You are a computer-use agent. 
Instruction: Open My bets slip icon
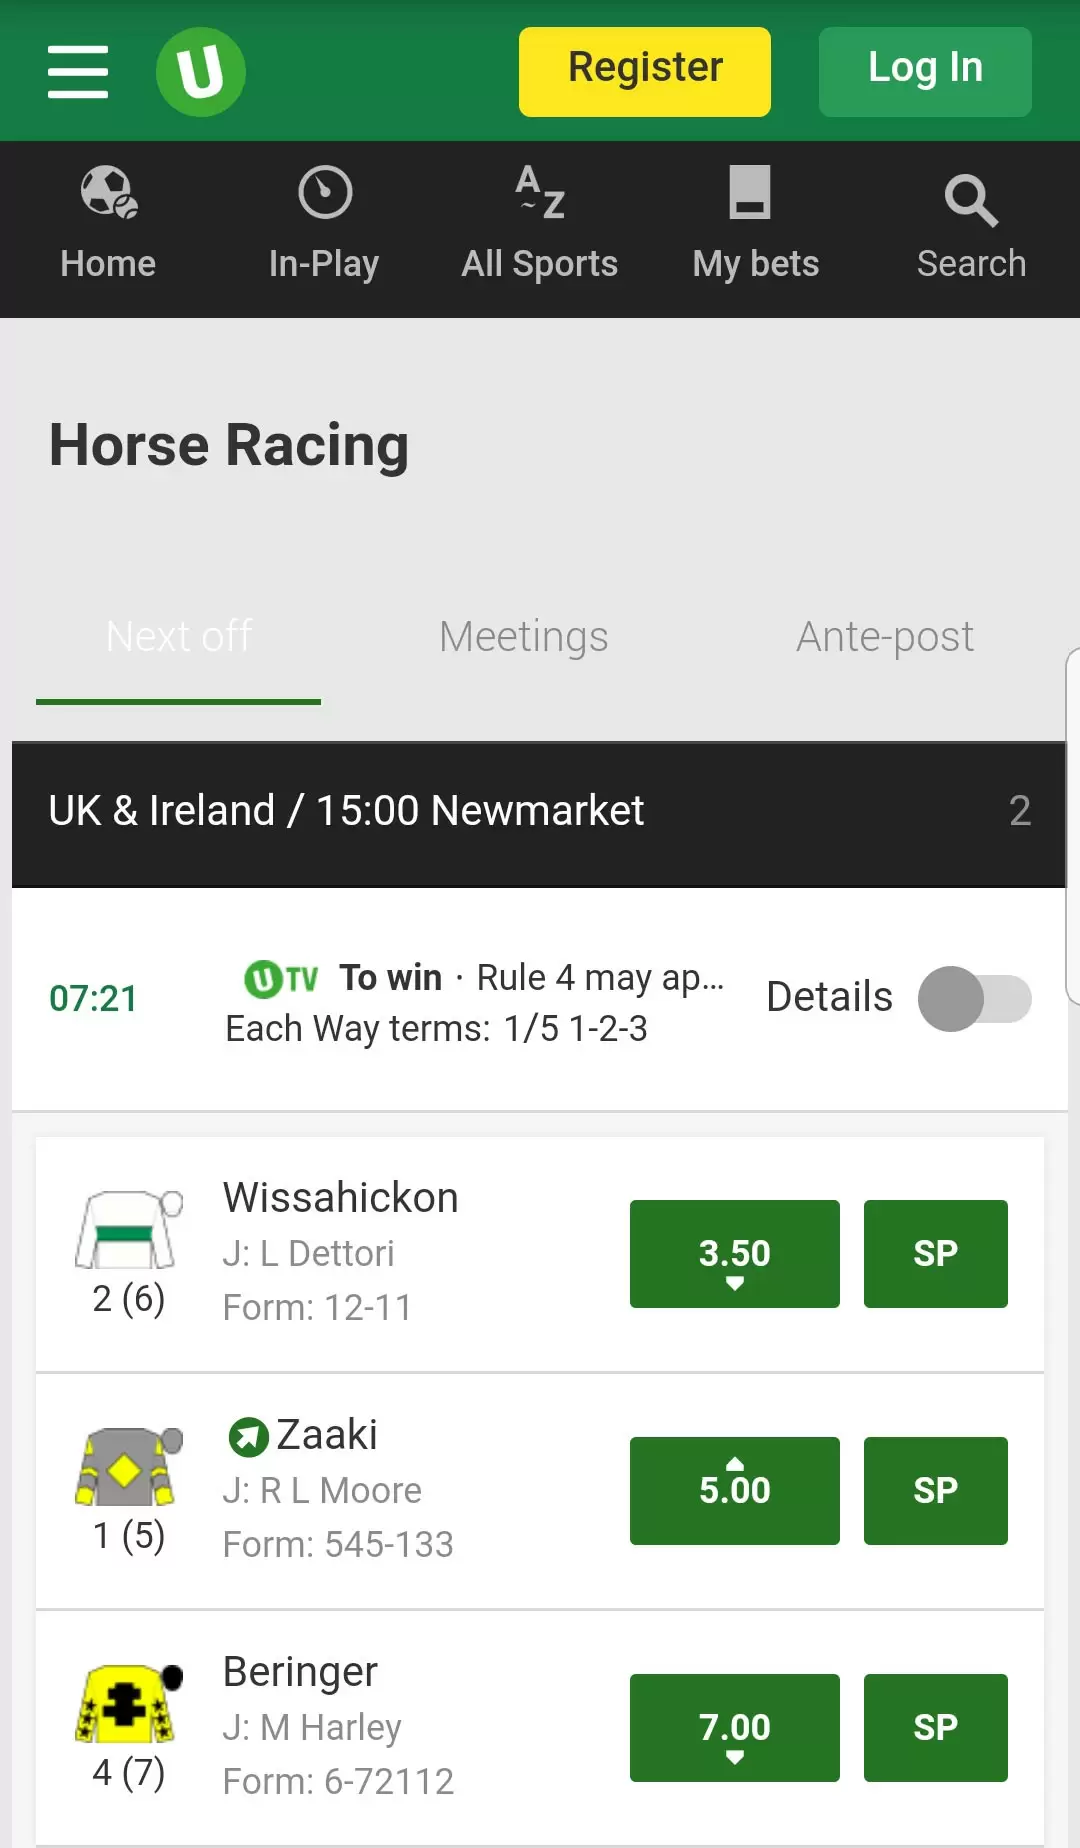(750, 192)
